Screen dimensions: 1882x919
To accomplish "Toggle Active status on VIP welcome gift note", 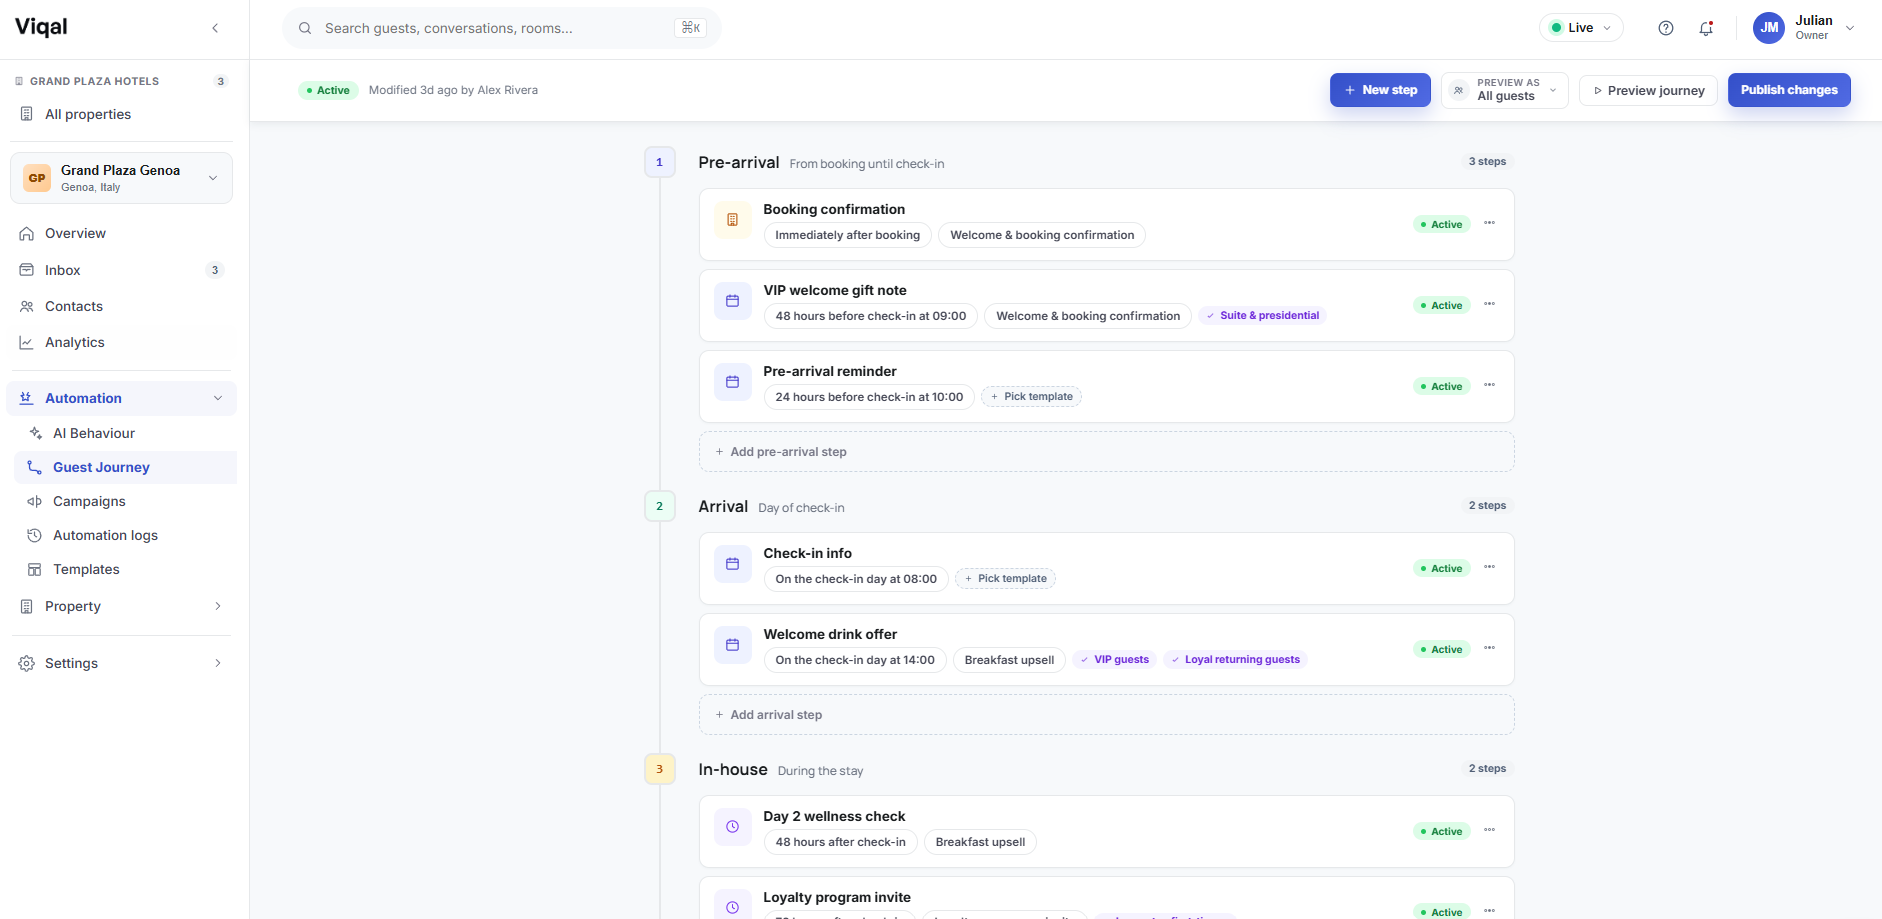I will [x=1442, y=306].
